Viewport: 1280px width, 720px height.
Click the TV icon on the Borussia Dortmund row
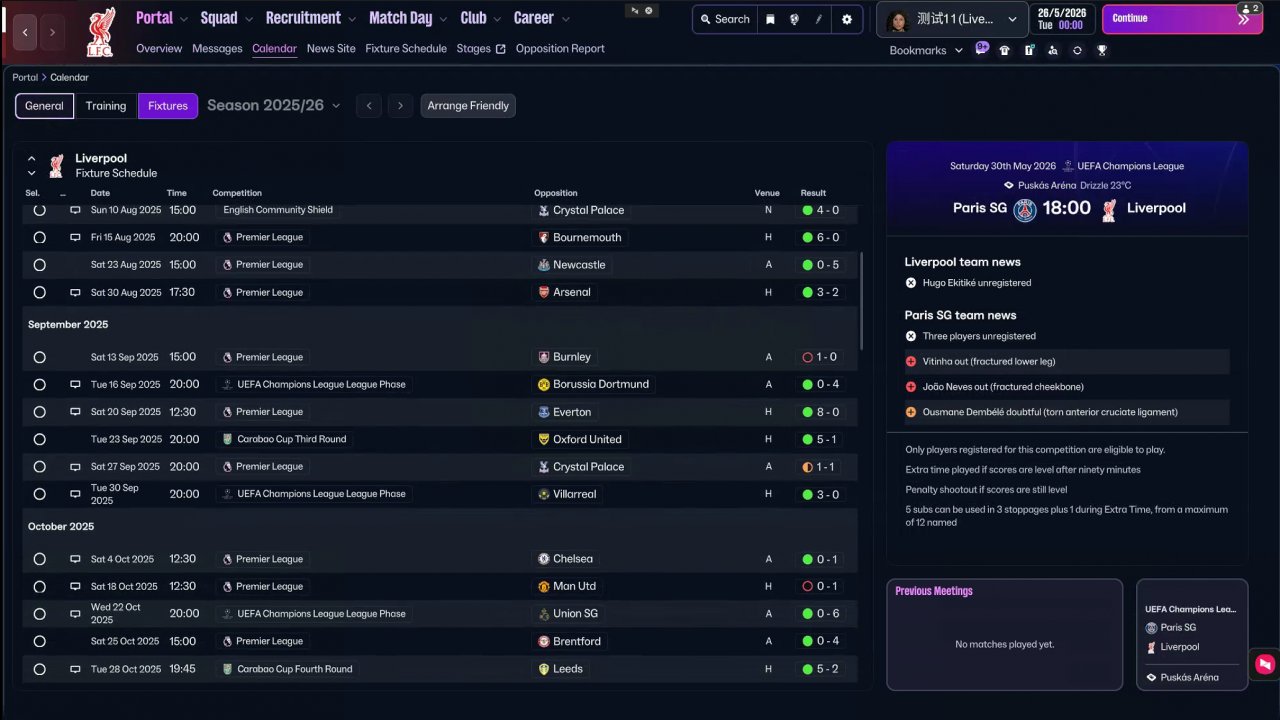(75, 384)
